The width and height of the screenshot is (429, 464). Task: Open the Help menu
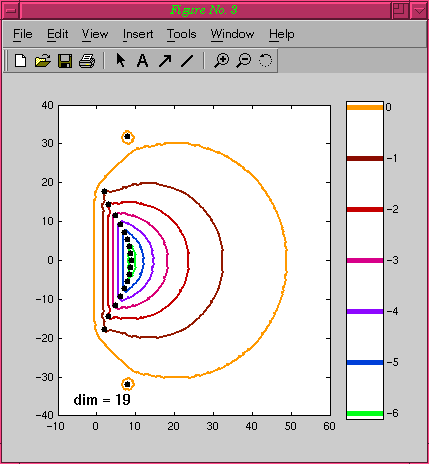(282, 35)
